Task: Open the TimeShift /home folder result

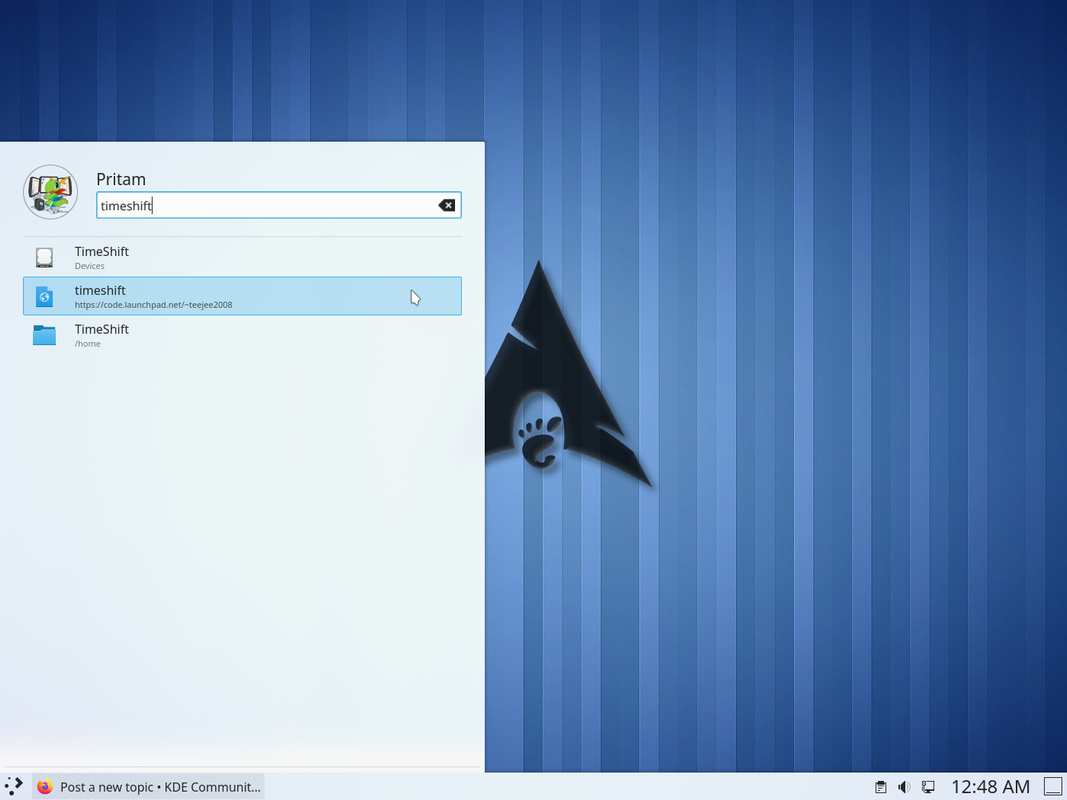Action: [242, 335]
